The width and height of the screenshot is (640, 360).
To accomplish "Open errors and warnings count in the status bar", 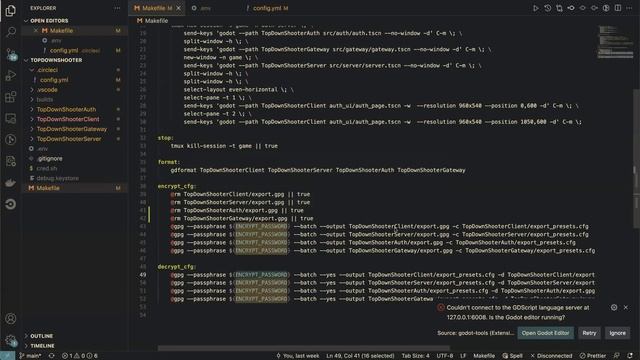I will 80,356.
